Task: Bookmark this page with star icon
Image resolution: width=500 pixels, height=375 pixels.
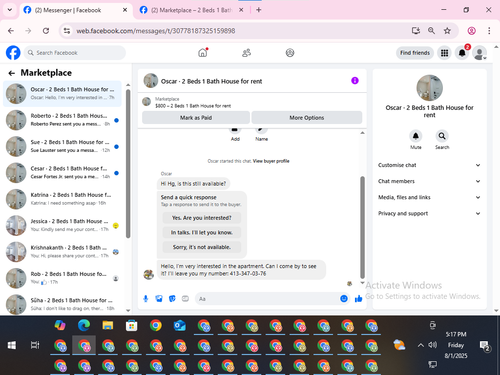Action: 447,31
